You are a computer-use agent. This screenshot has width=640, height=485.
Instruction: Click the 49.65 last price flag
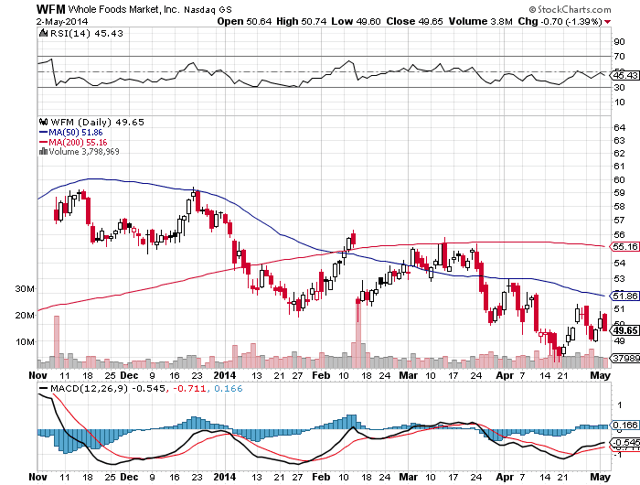(624, 330)
